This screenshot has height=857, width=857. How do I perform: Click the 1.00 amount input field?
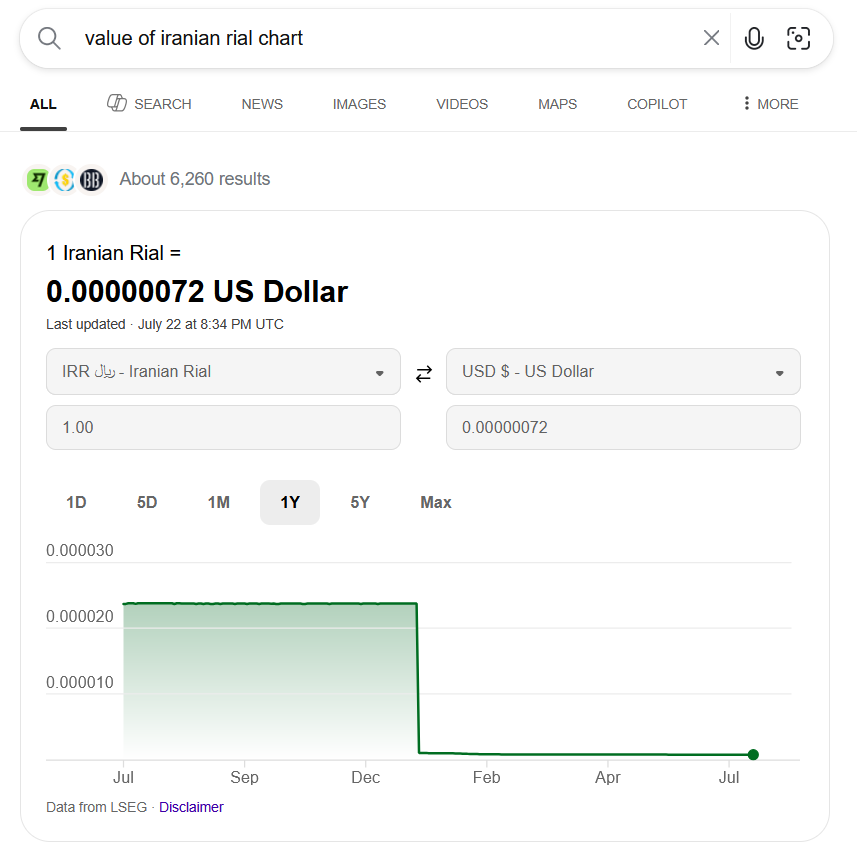click(224, 427)
